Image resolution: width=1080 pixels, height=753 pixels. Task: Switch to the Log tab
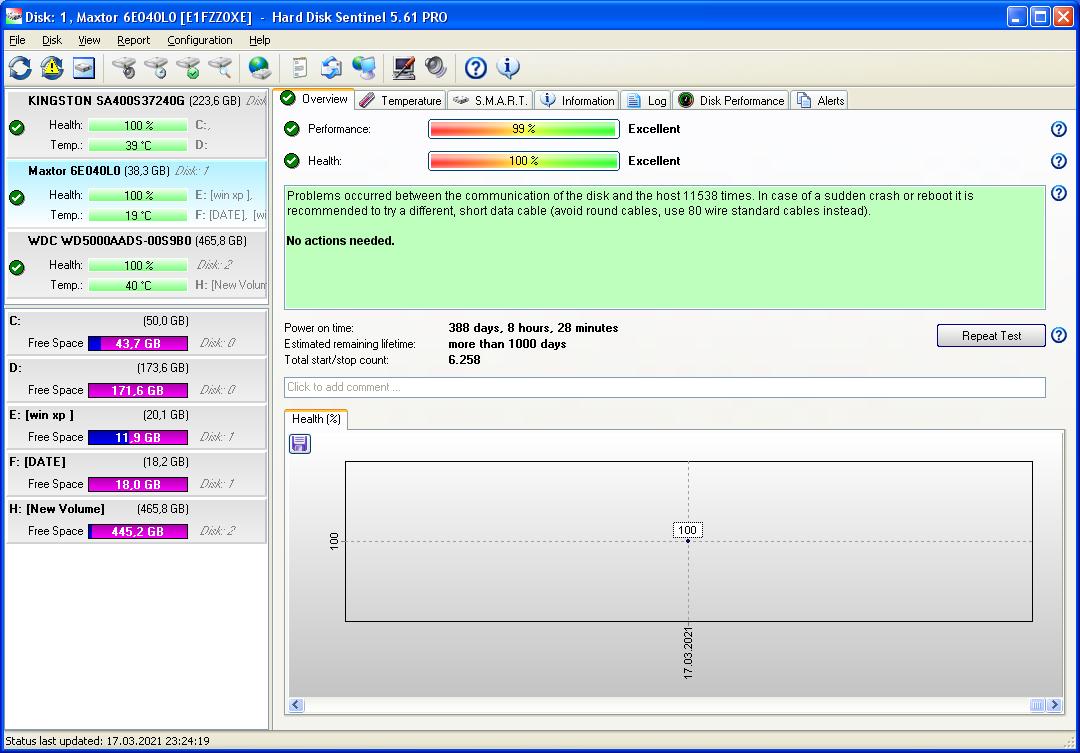(645, 101)
